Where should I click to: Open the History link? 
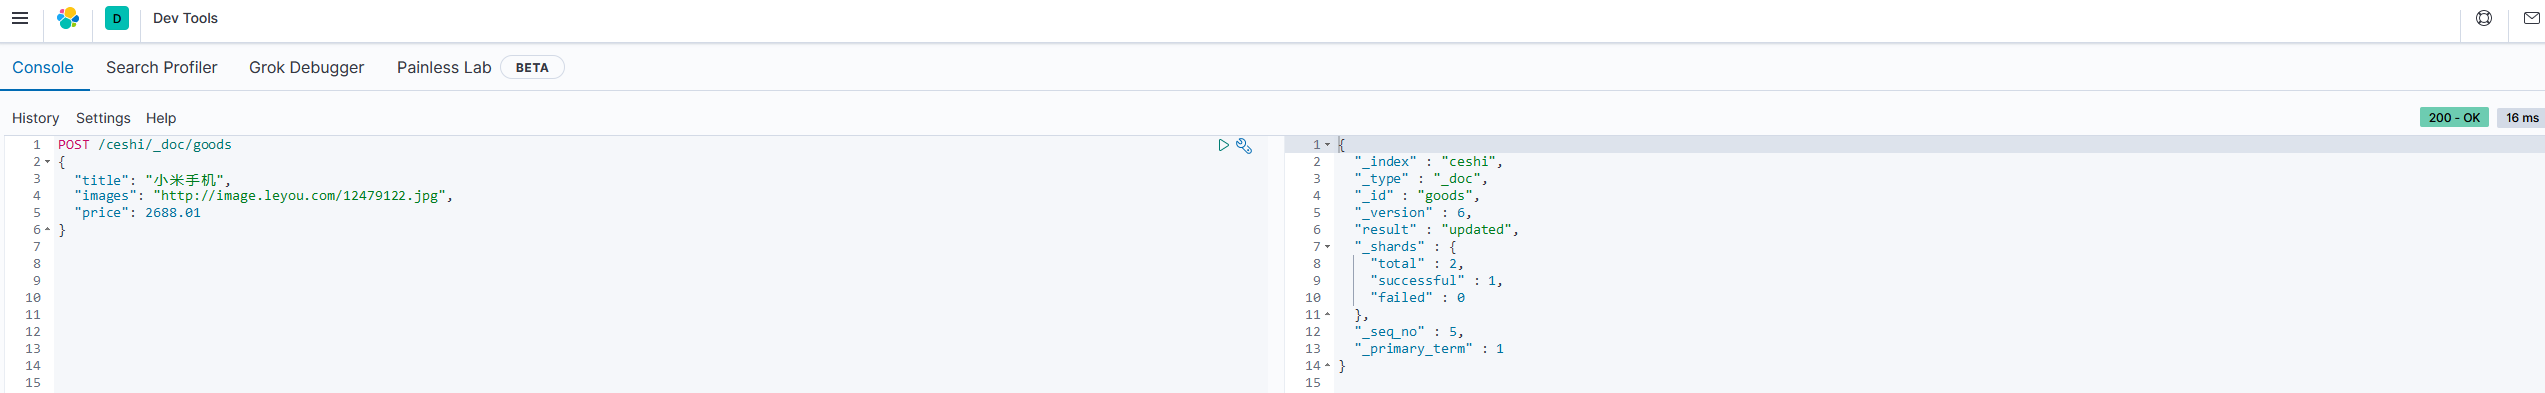[36, 118]
